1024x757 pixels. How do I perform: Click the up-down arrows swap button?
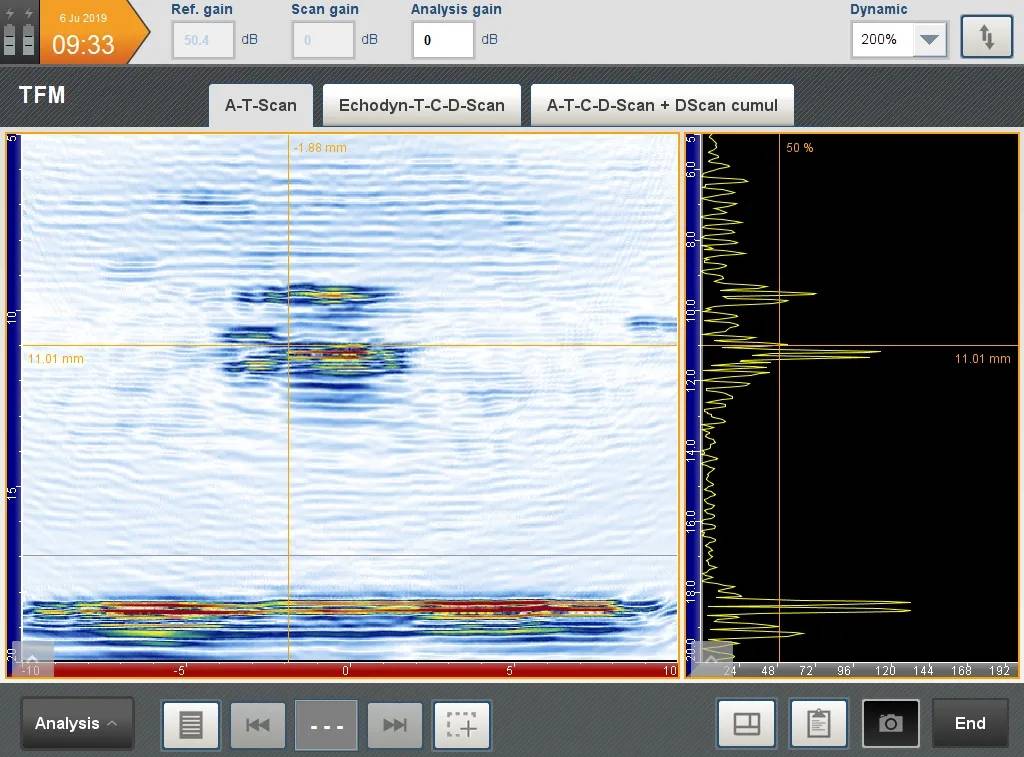coord(986,38)
